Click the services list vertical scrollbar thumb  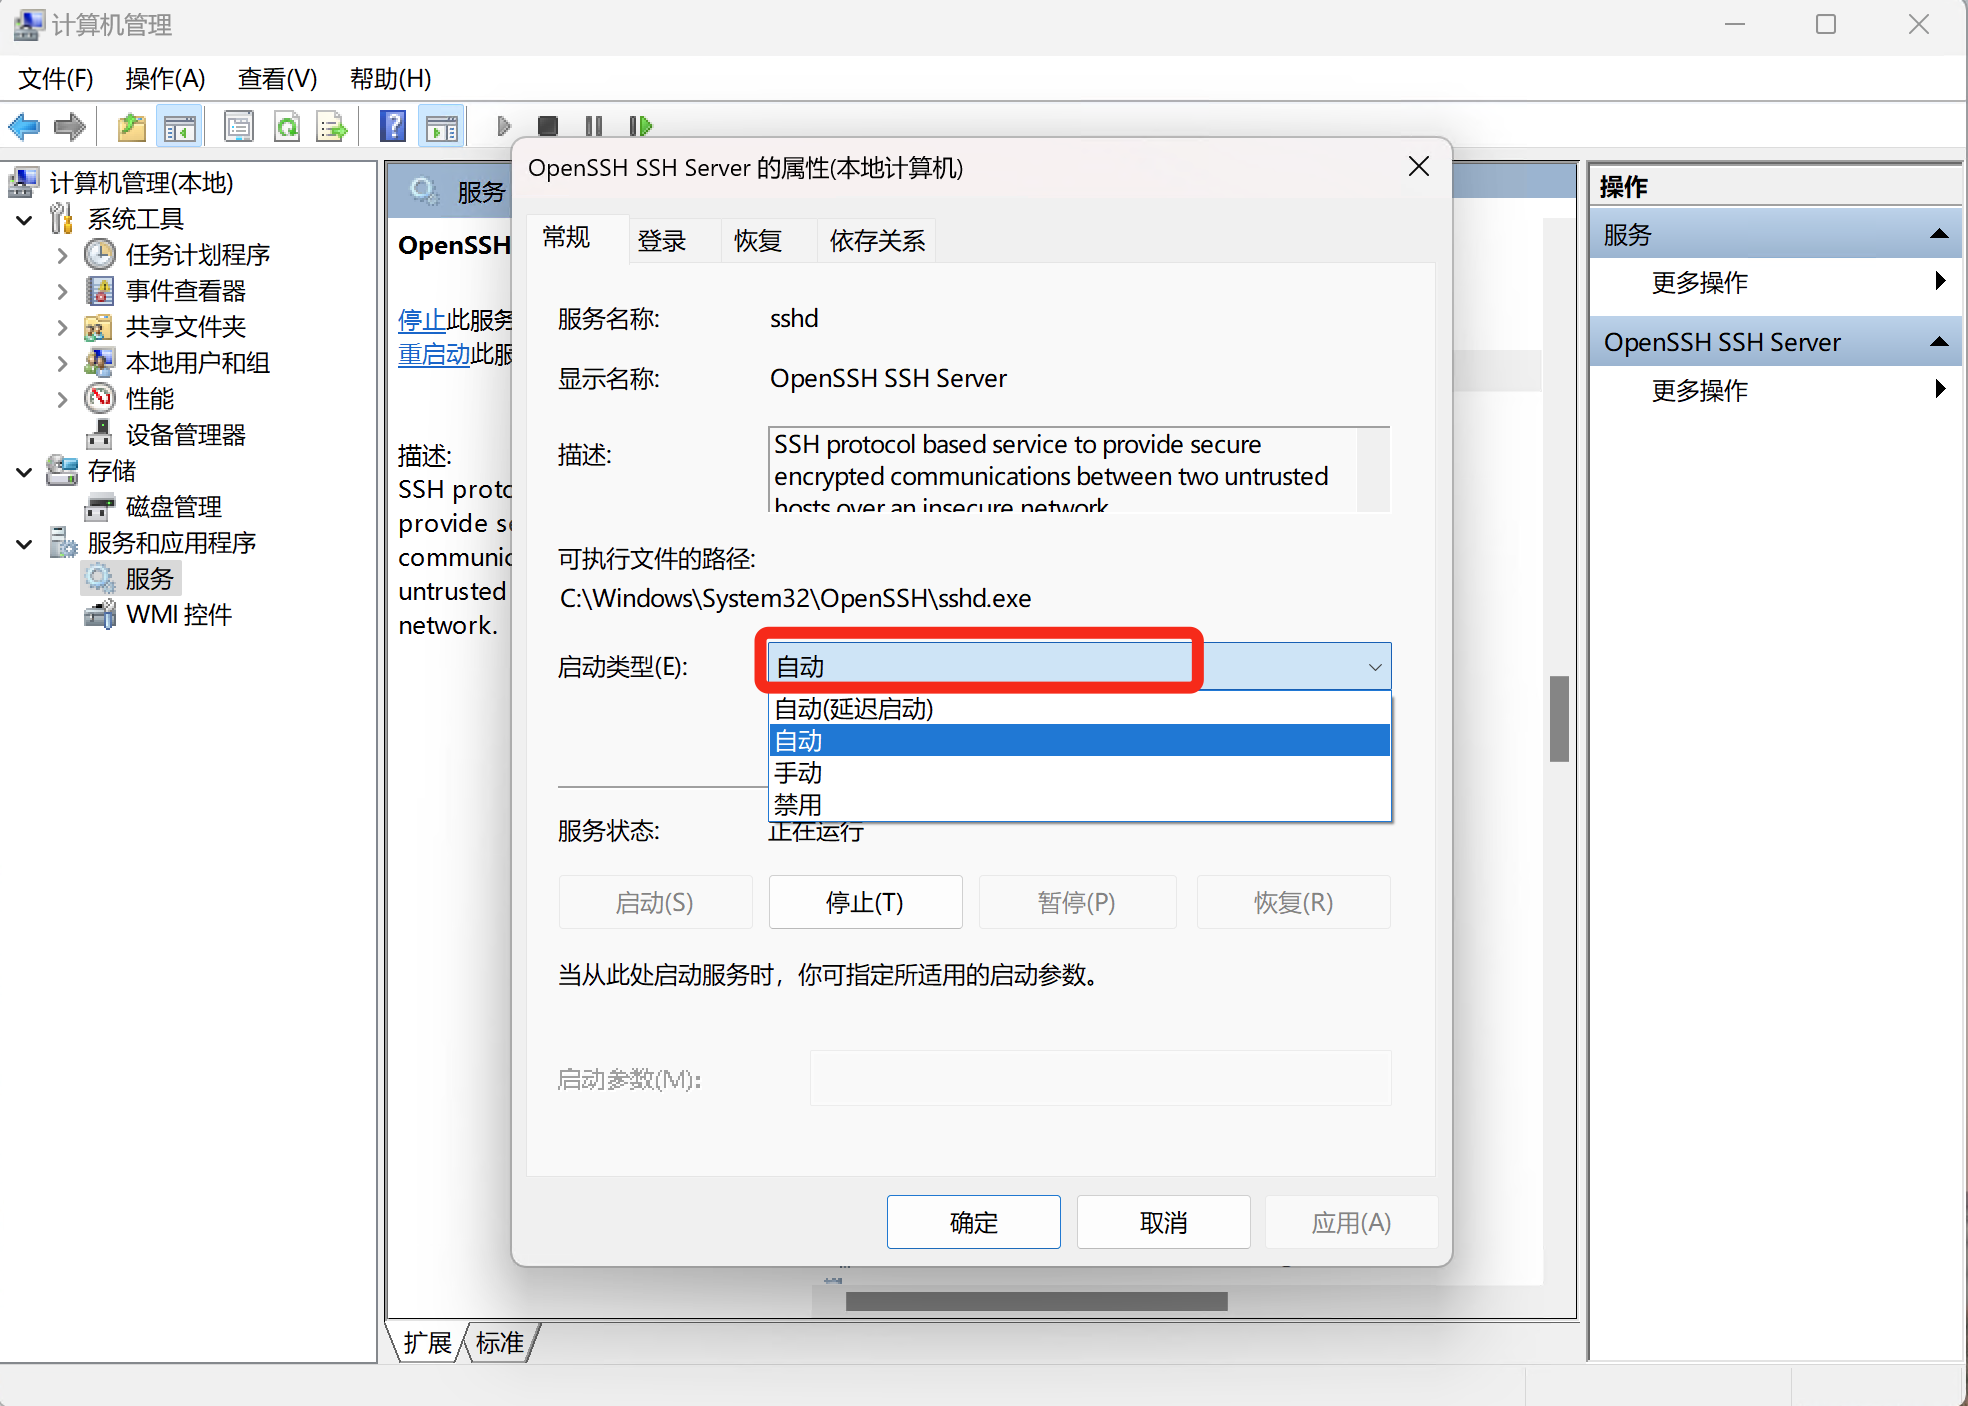pyautogui.click(x=1559, y=719)
